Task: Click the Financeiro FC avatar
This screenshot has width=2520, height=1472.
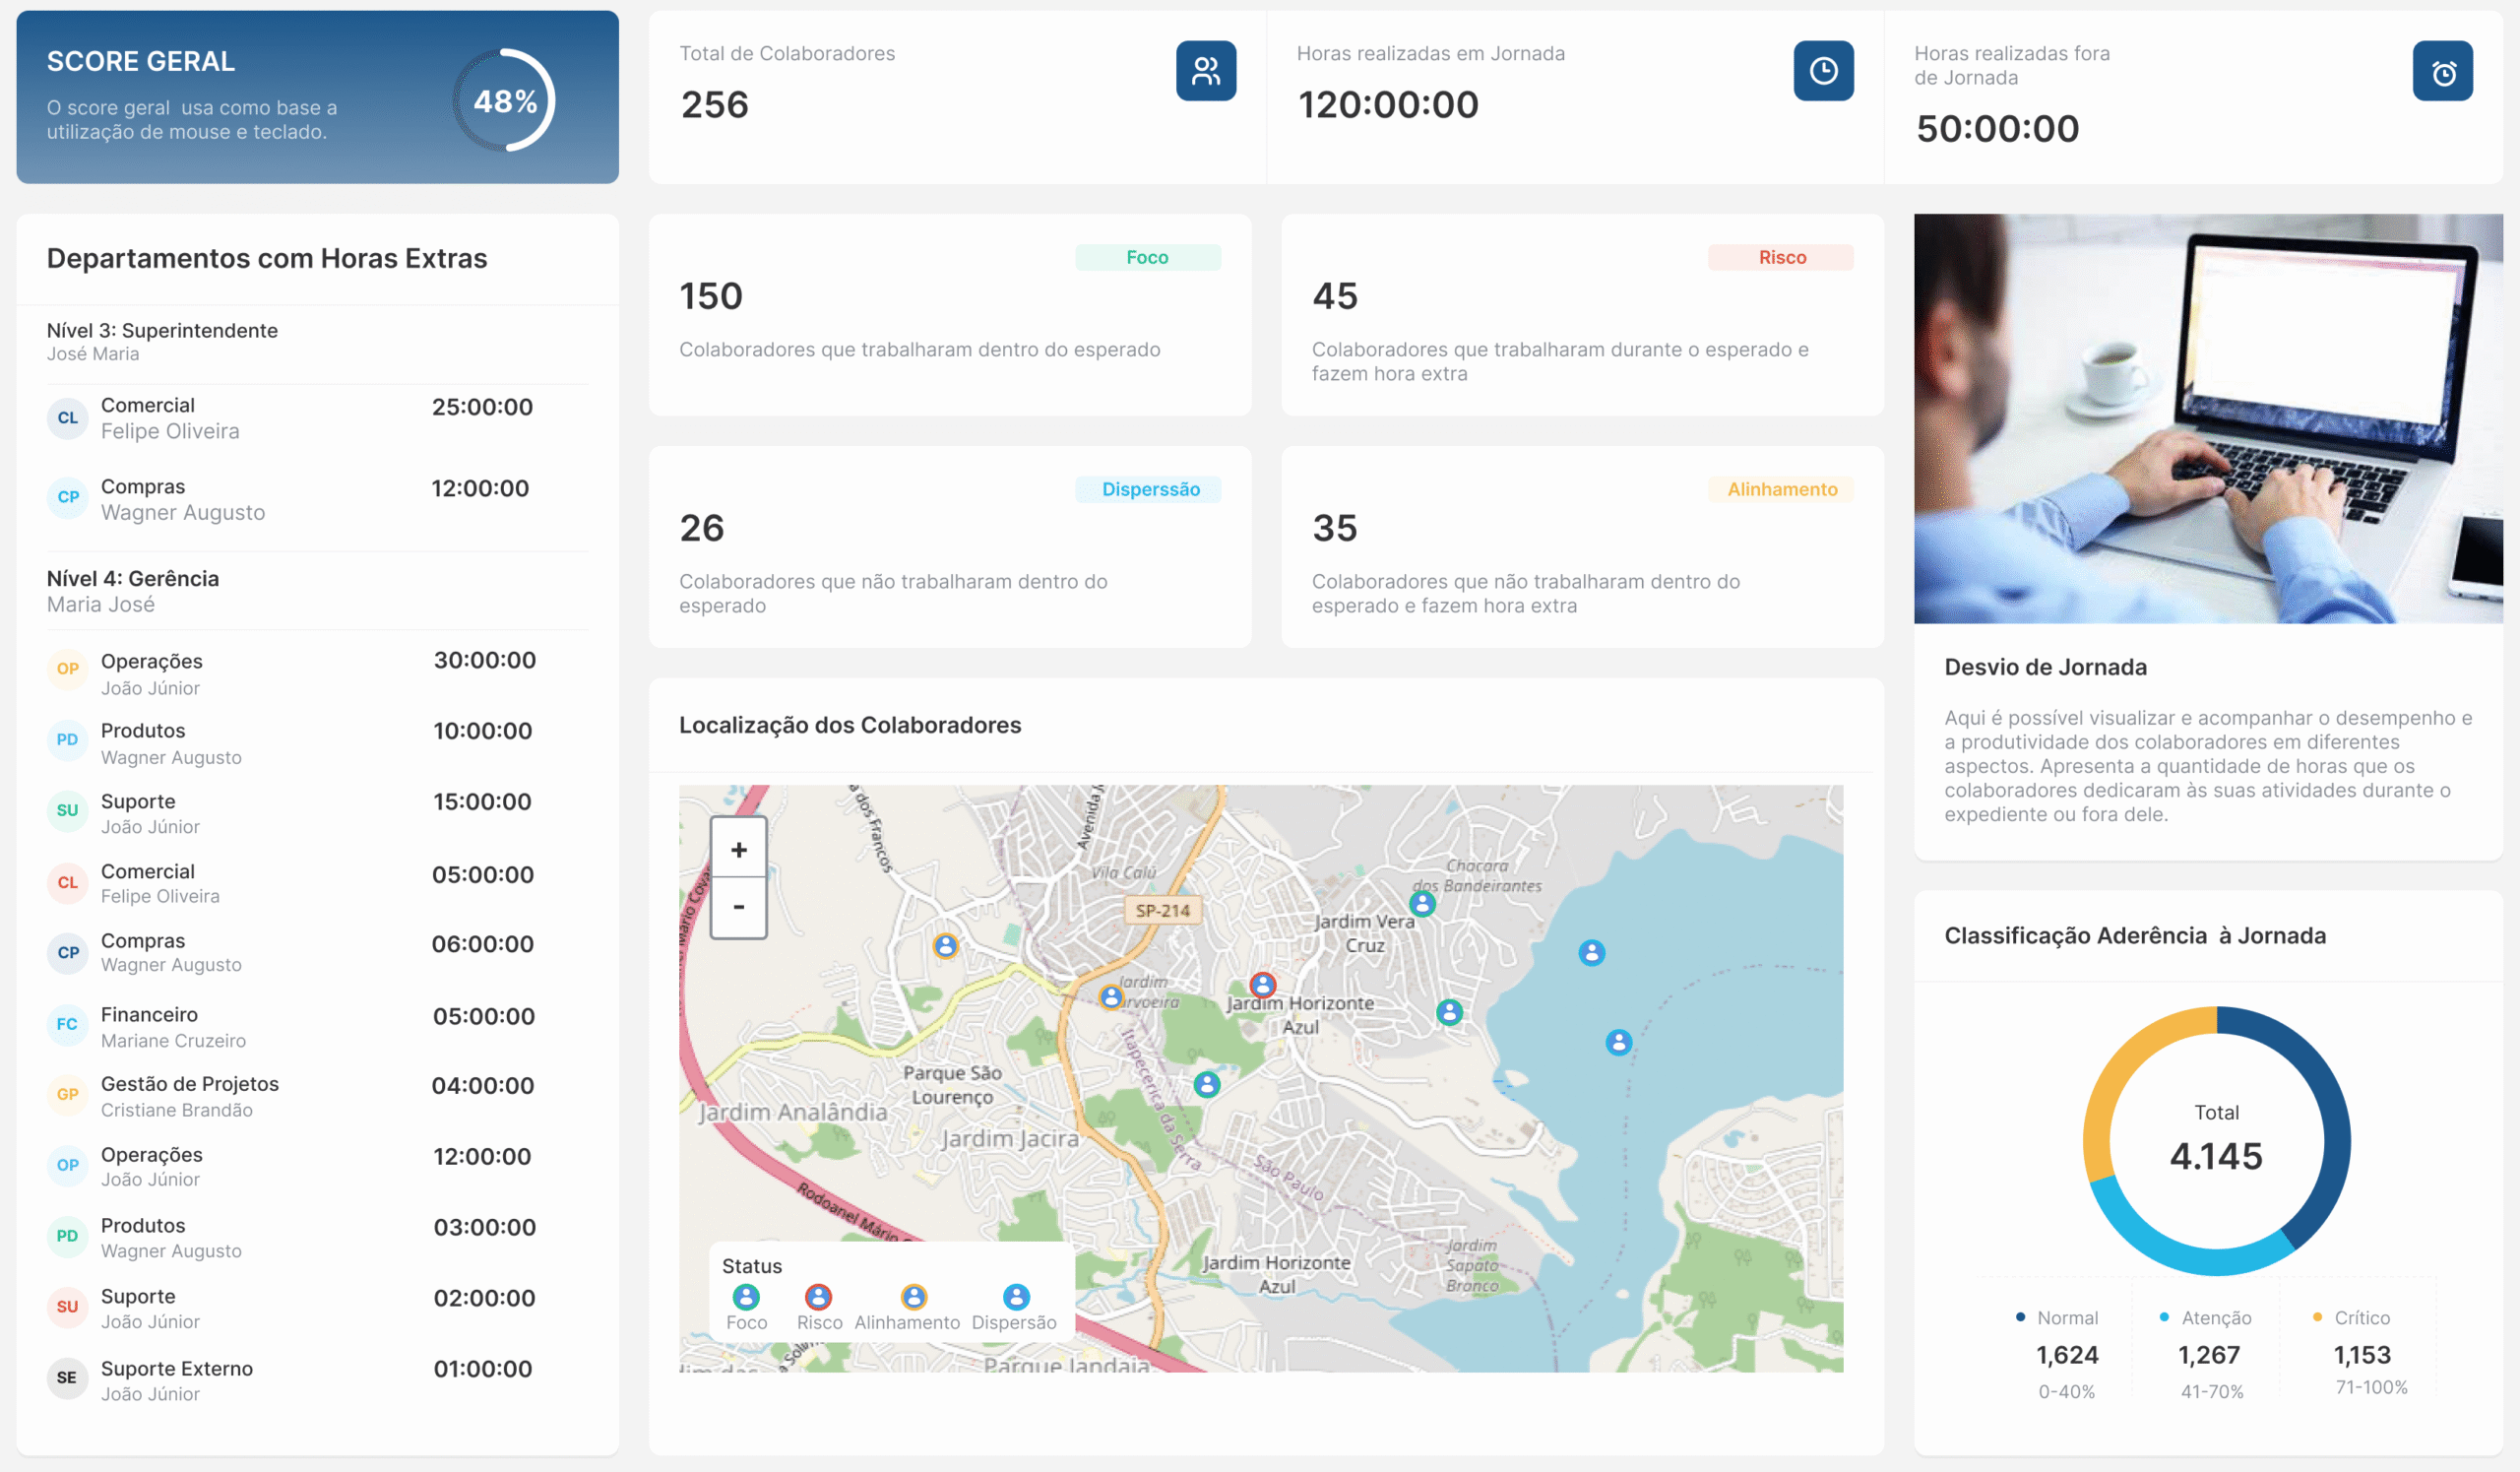Action: coord(67,1024)
